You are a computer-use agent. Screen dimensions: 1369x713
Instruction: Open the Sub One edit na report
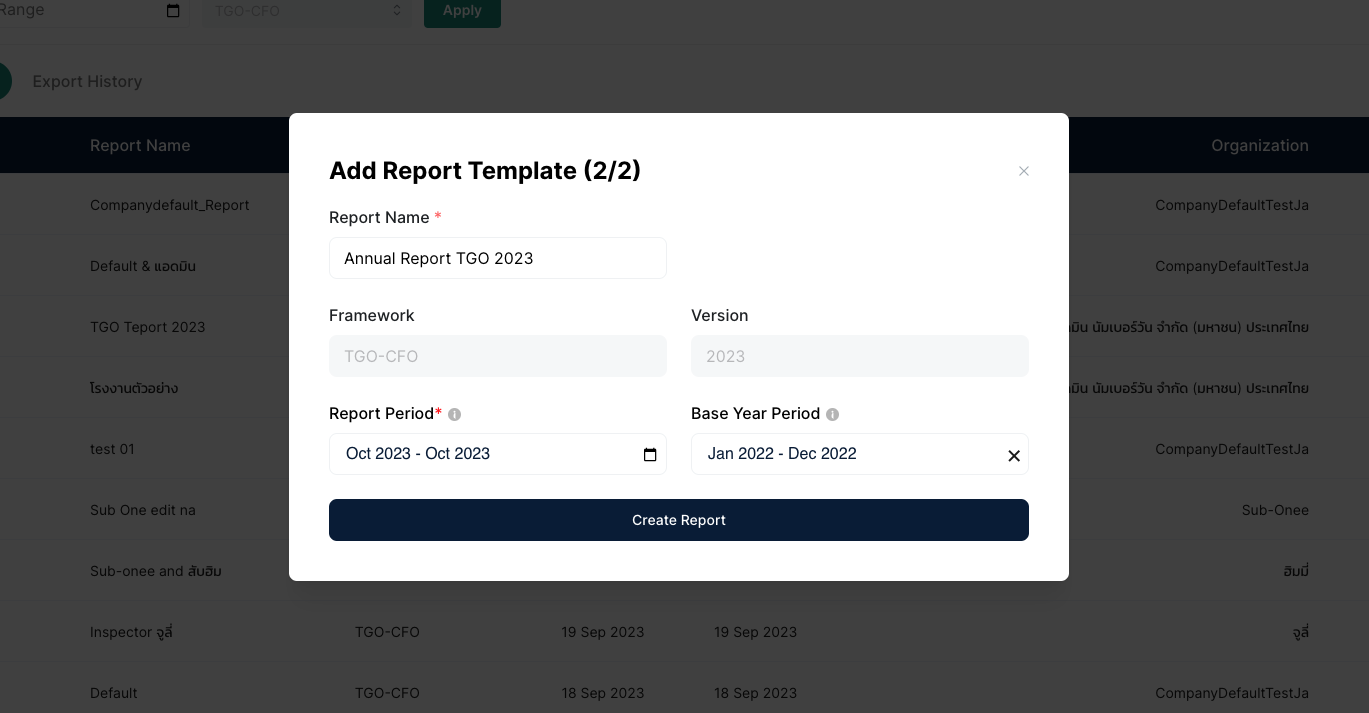click(x=143, y=510)
